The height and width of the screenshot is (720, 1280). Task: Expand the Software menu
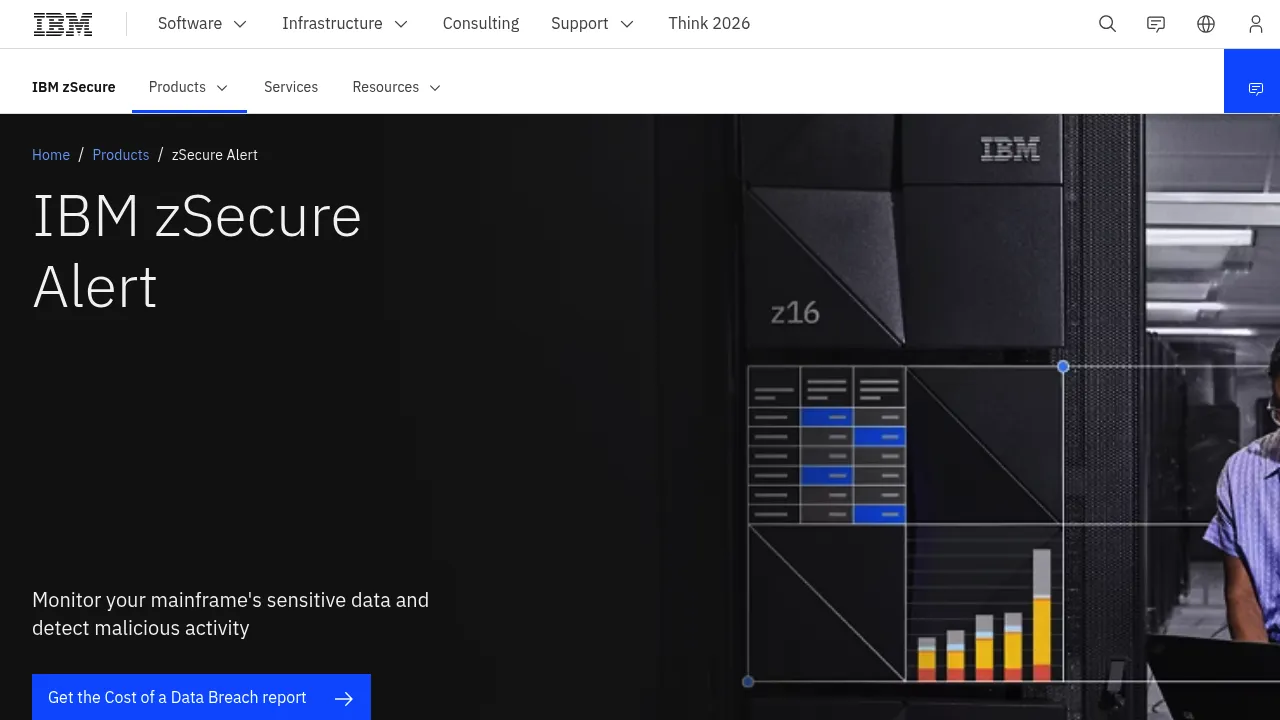click(202, 24)
